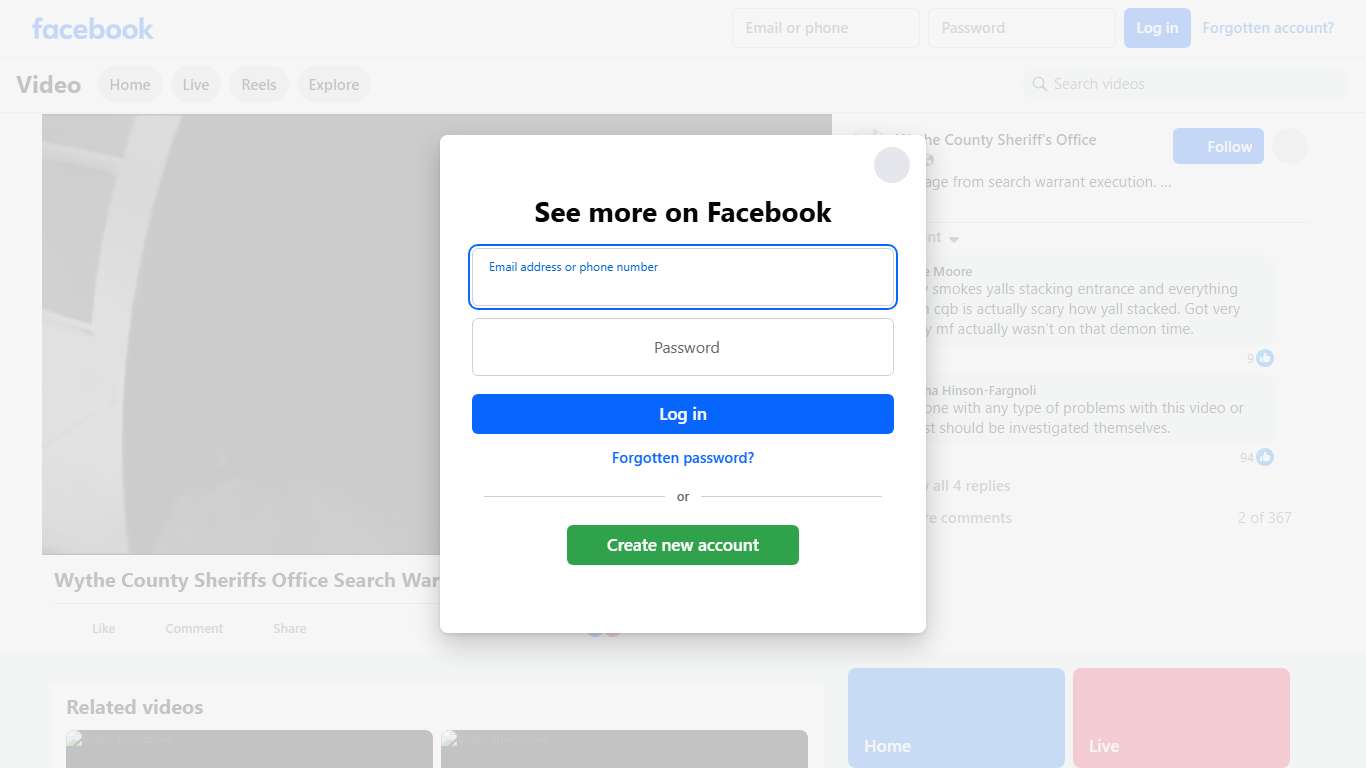The width and height of the screenshot is (1366, 768).
Task: Click Create new account button
Action: [683, 545]
